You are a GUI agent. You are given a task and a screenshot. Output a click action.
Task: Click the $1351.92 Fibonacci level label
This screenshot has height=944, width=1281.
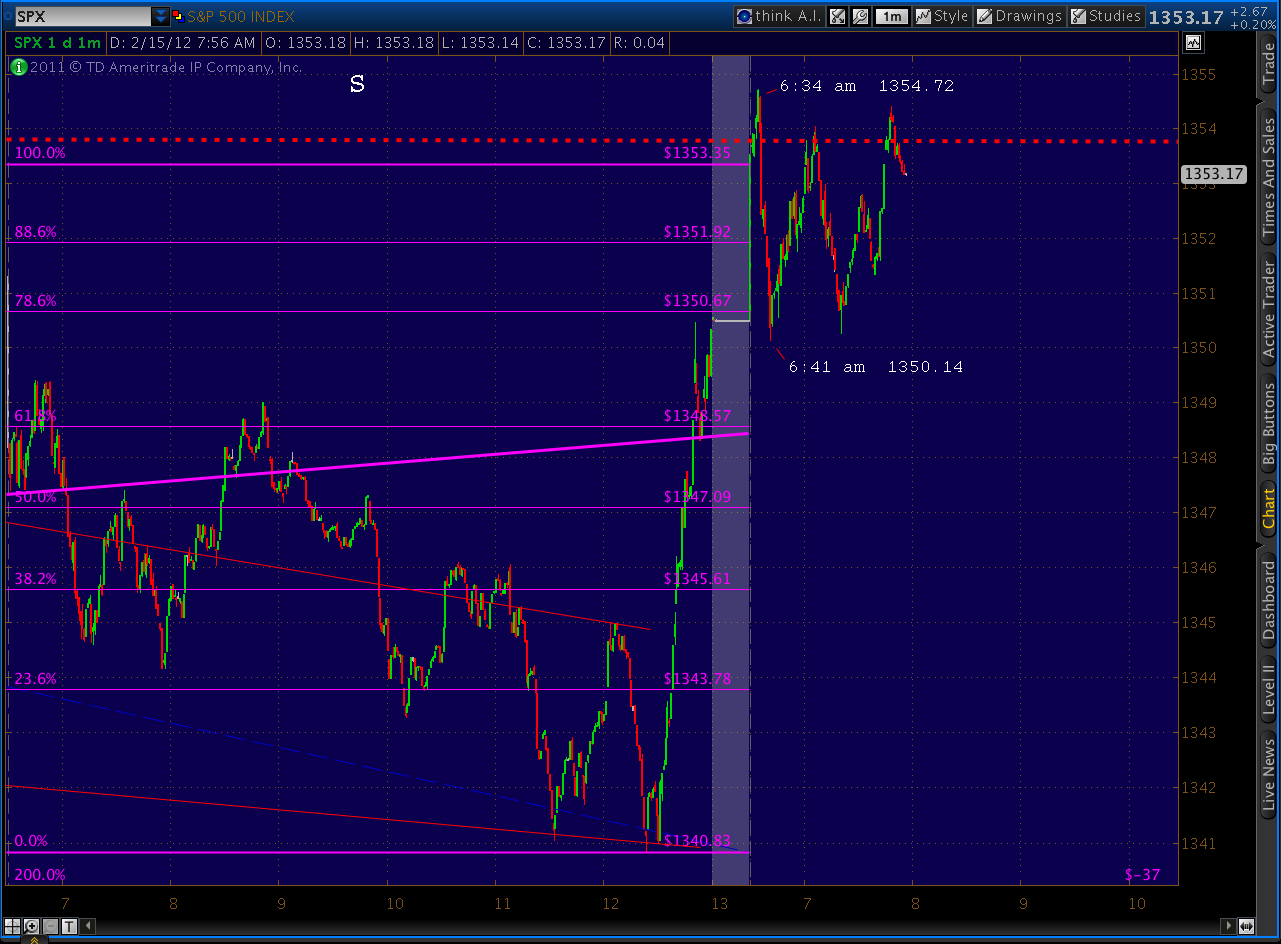pos(697,232)
